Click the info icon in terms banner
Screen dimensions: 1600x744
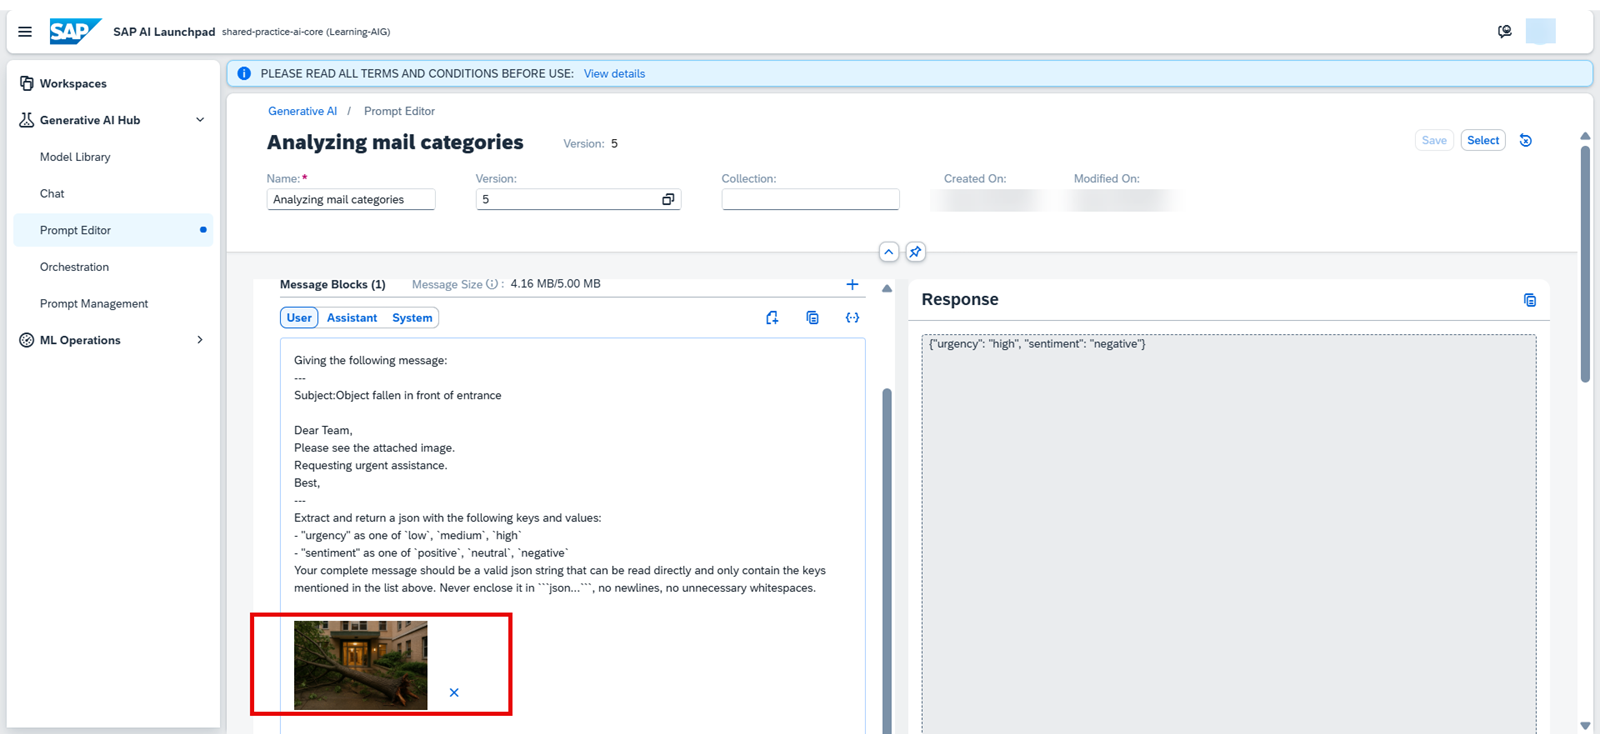point(244,74)
